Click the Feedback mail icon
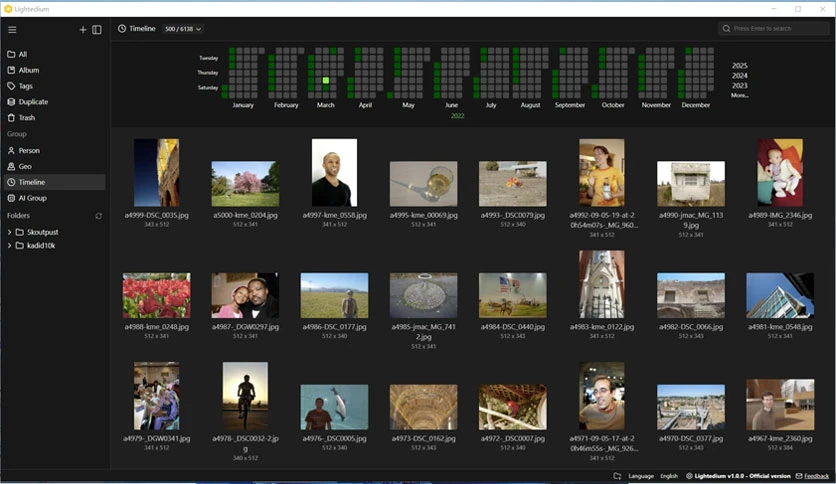This screenshot has width=836, height=484. coord(799,476)
